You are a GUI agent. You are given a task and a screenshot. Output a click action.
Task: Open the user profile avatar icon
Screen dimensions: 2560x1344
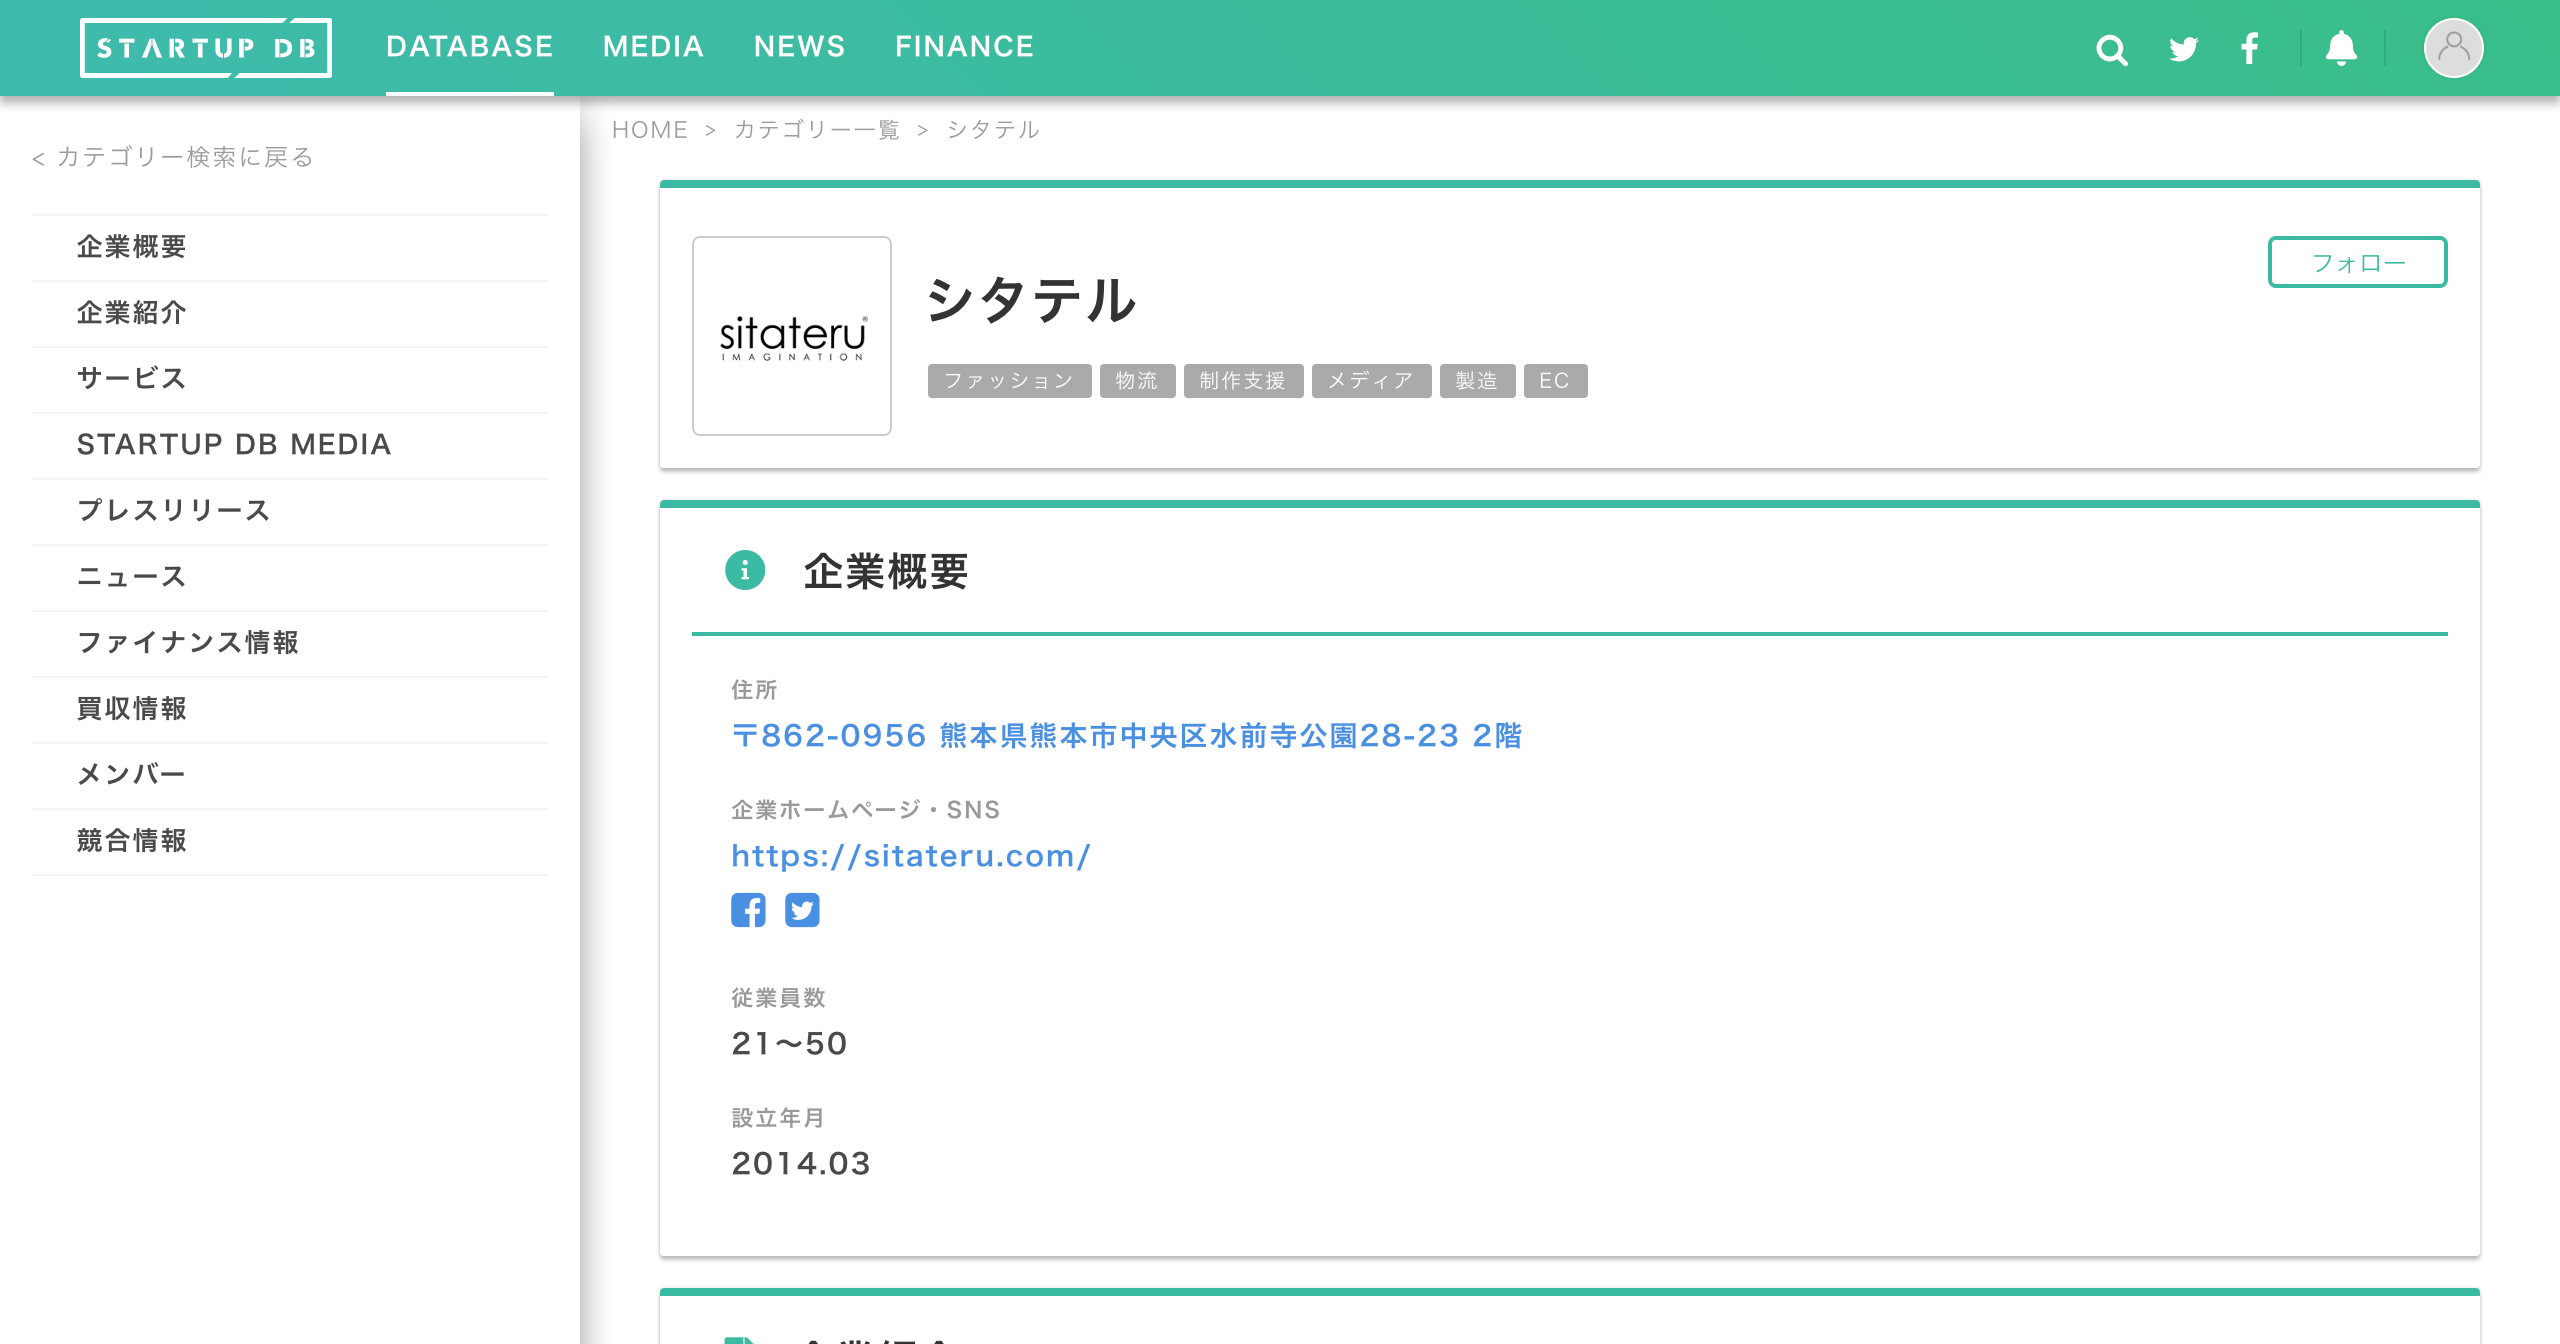[2453, 48]
